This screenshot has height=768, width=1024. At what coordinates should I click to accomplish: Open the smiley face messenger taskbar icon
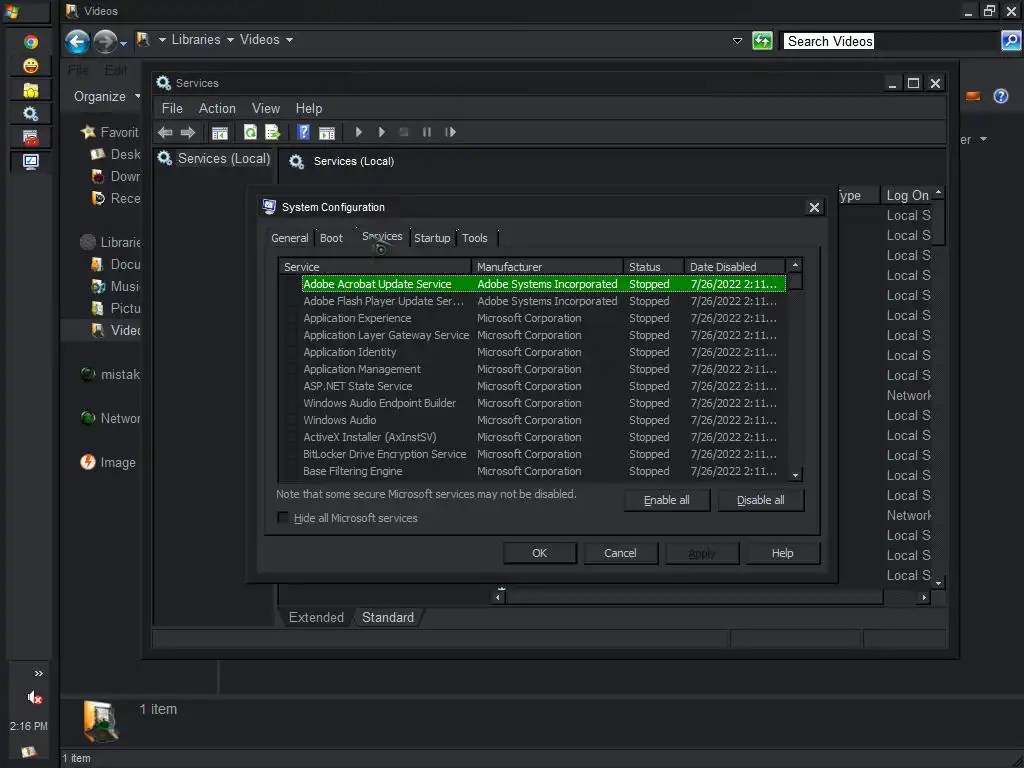pos(31,66)
